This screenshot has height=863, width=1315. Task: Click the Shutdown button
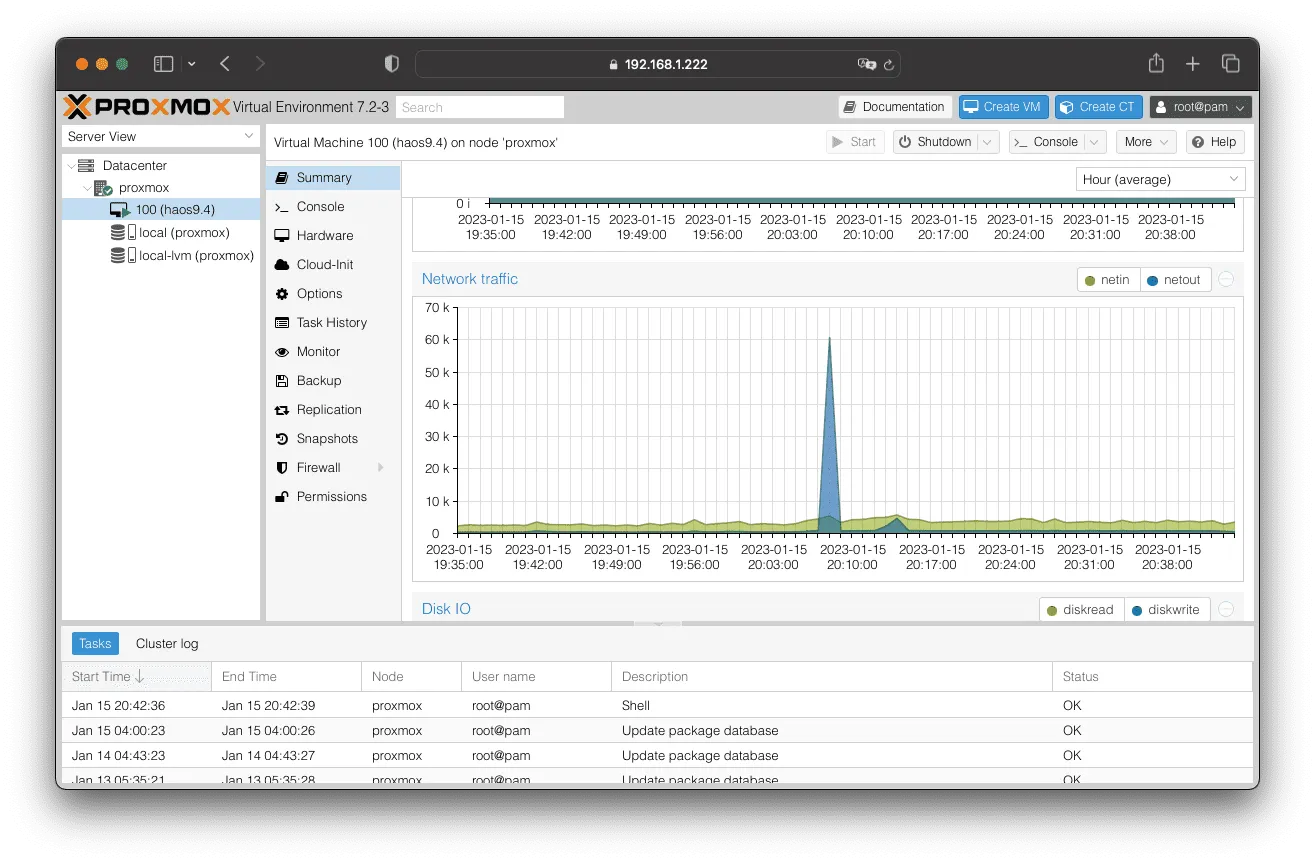click(x=935, y=142)
